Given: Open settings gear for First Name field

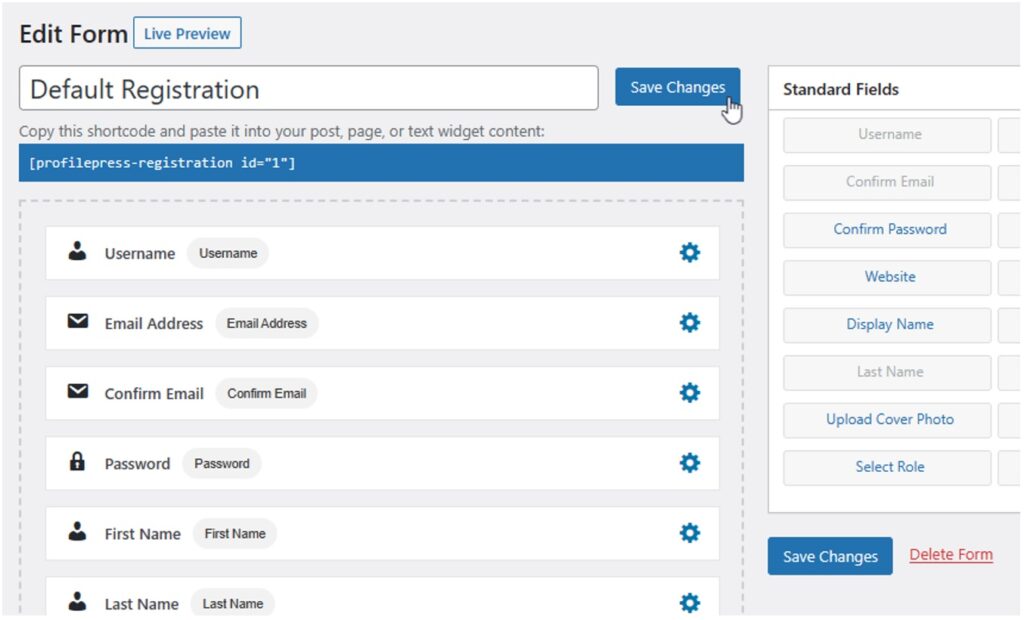Looking at the screenshot, I should [690, 533].
